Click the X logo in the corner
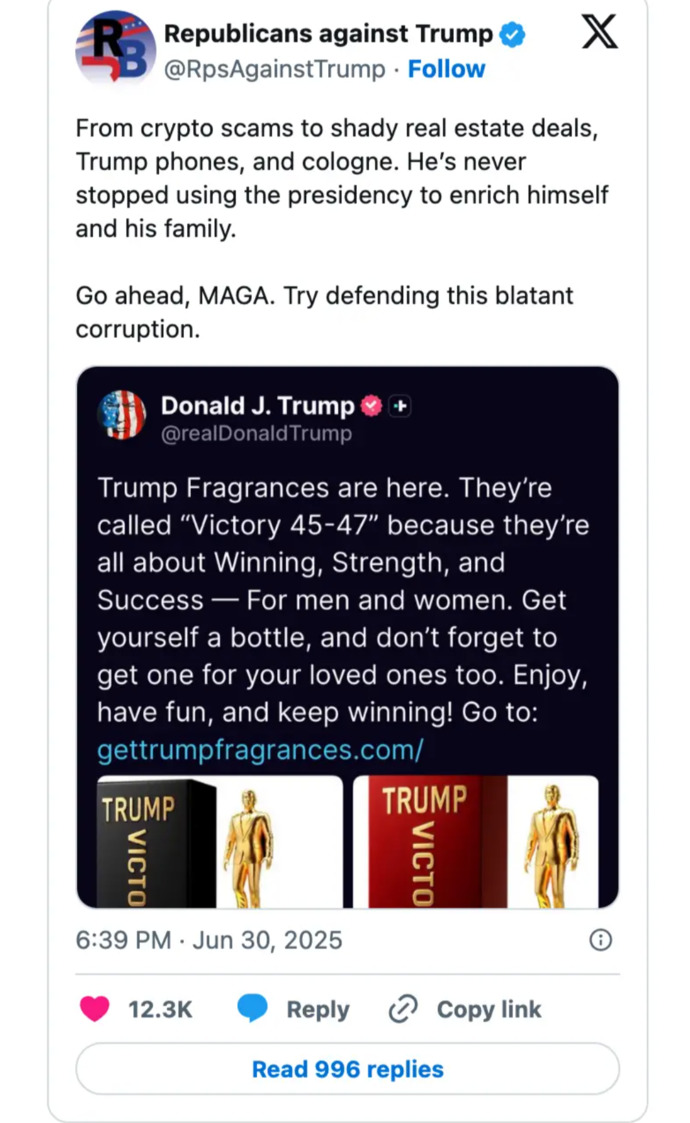 (598, 31)
